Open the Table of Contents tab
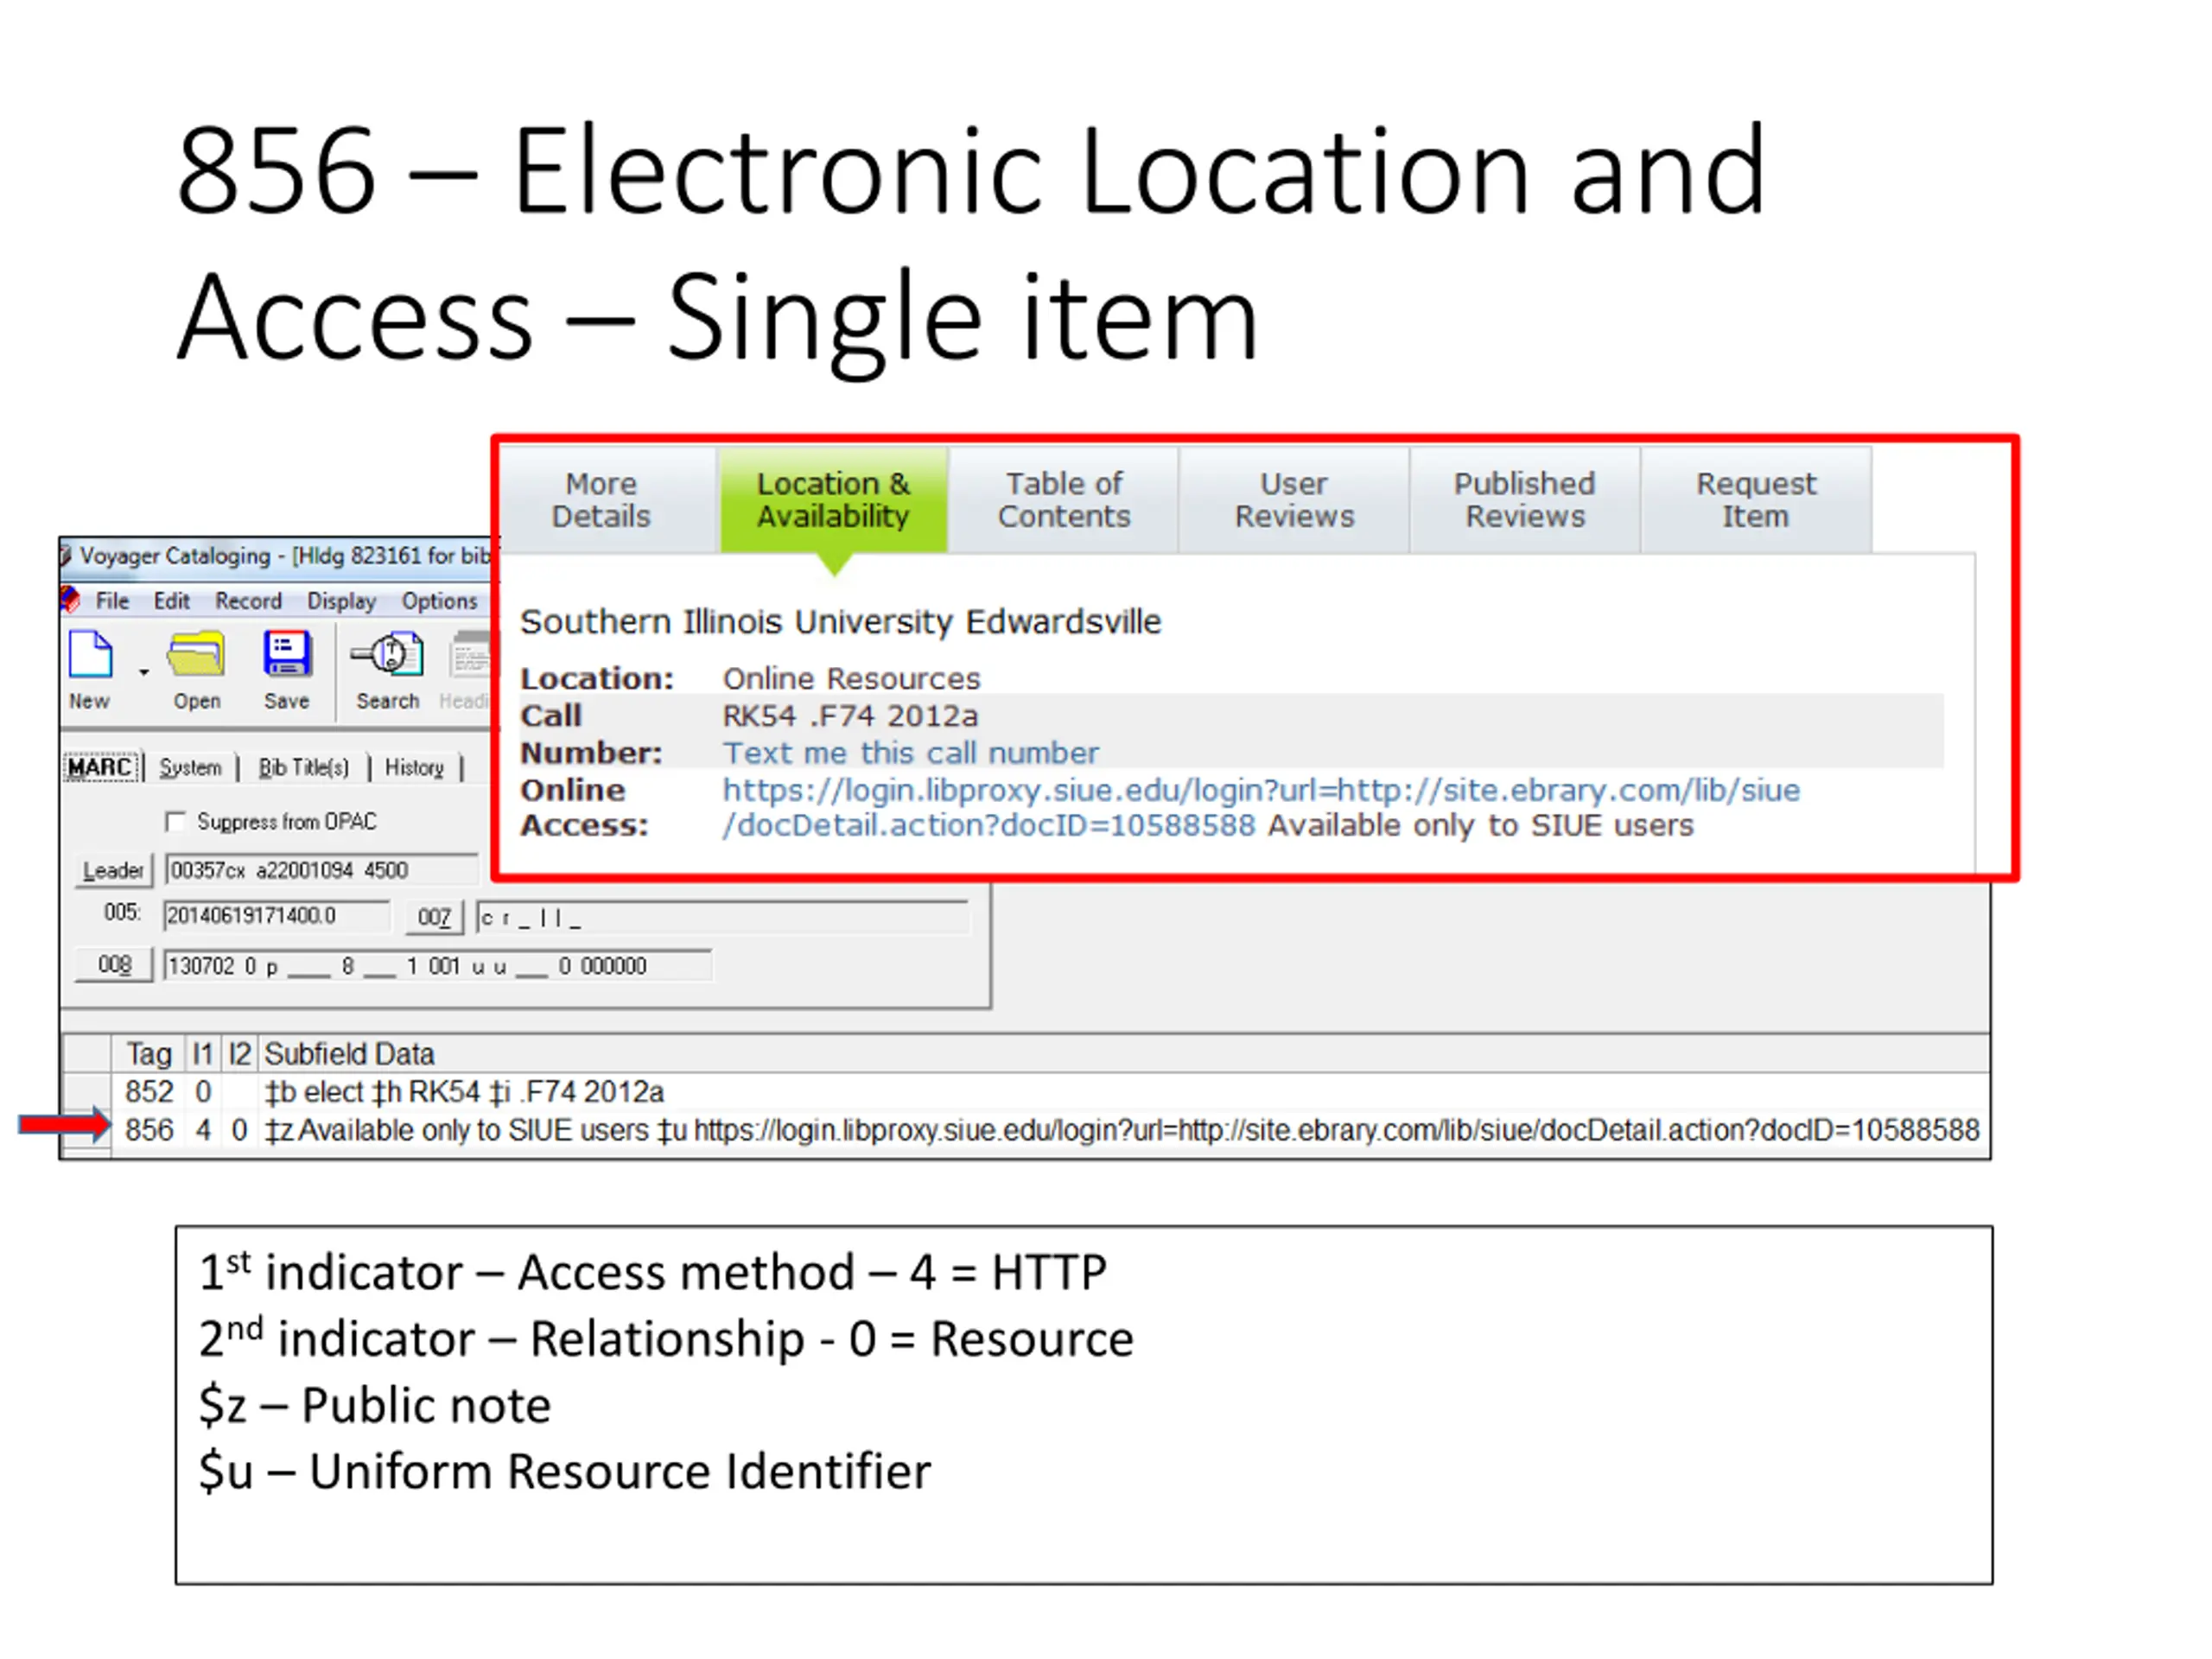This screenshot has height=1659, width=2212. click(1064, 500)
